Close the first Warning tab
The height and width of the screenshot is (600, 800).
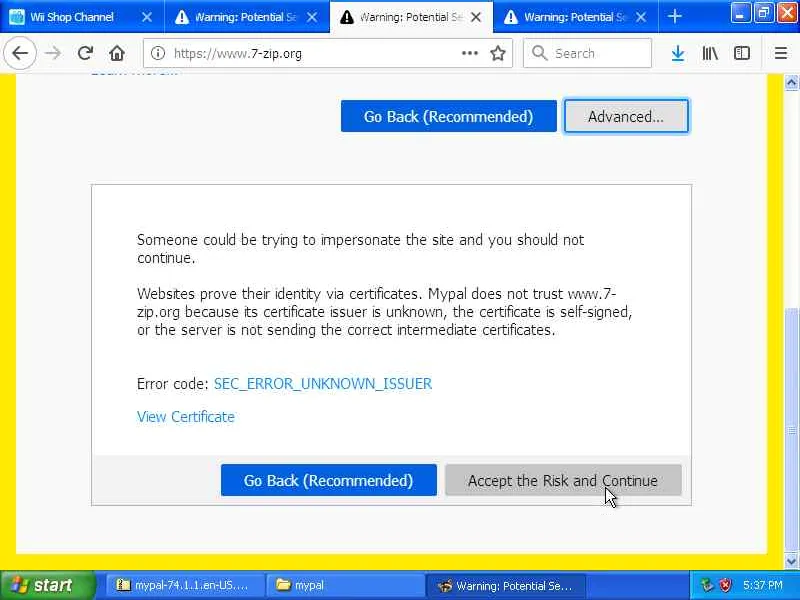(x=312, y=17)
